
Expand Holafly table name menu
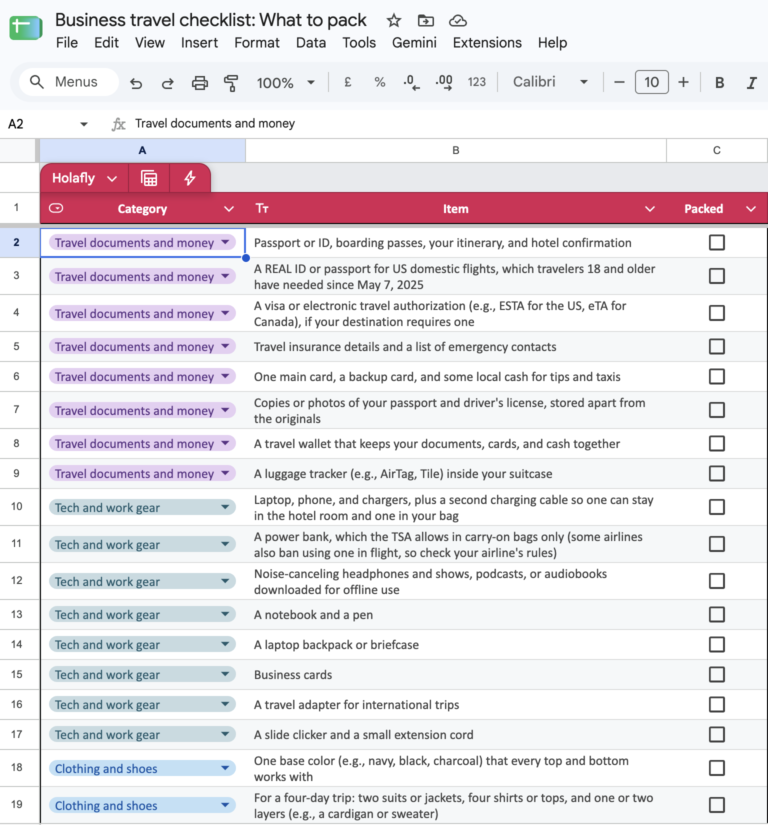tap(112, 179)
